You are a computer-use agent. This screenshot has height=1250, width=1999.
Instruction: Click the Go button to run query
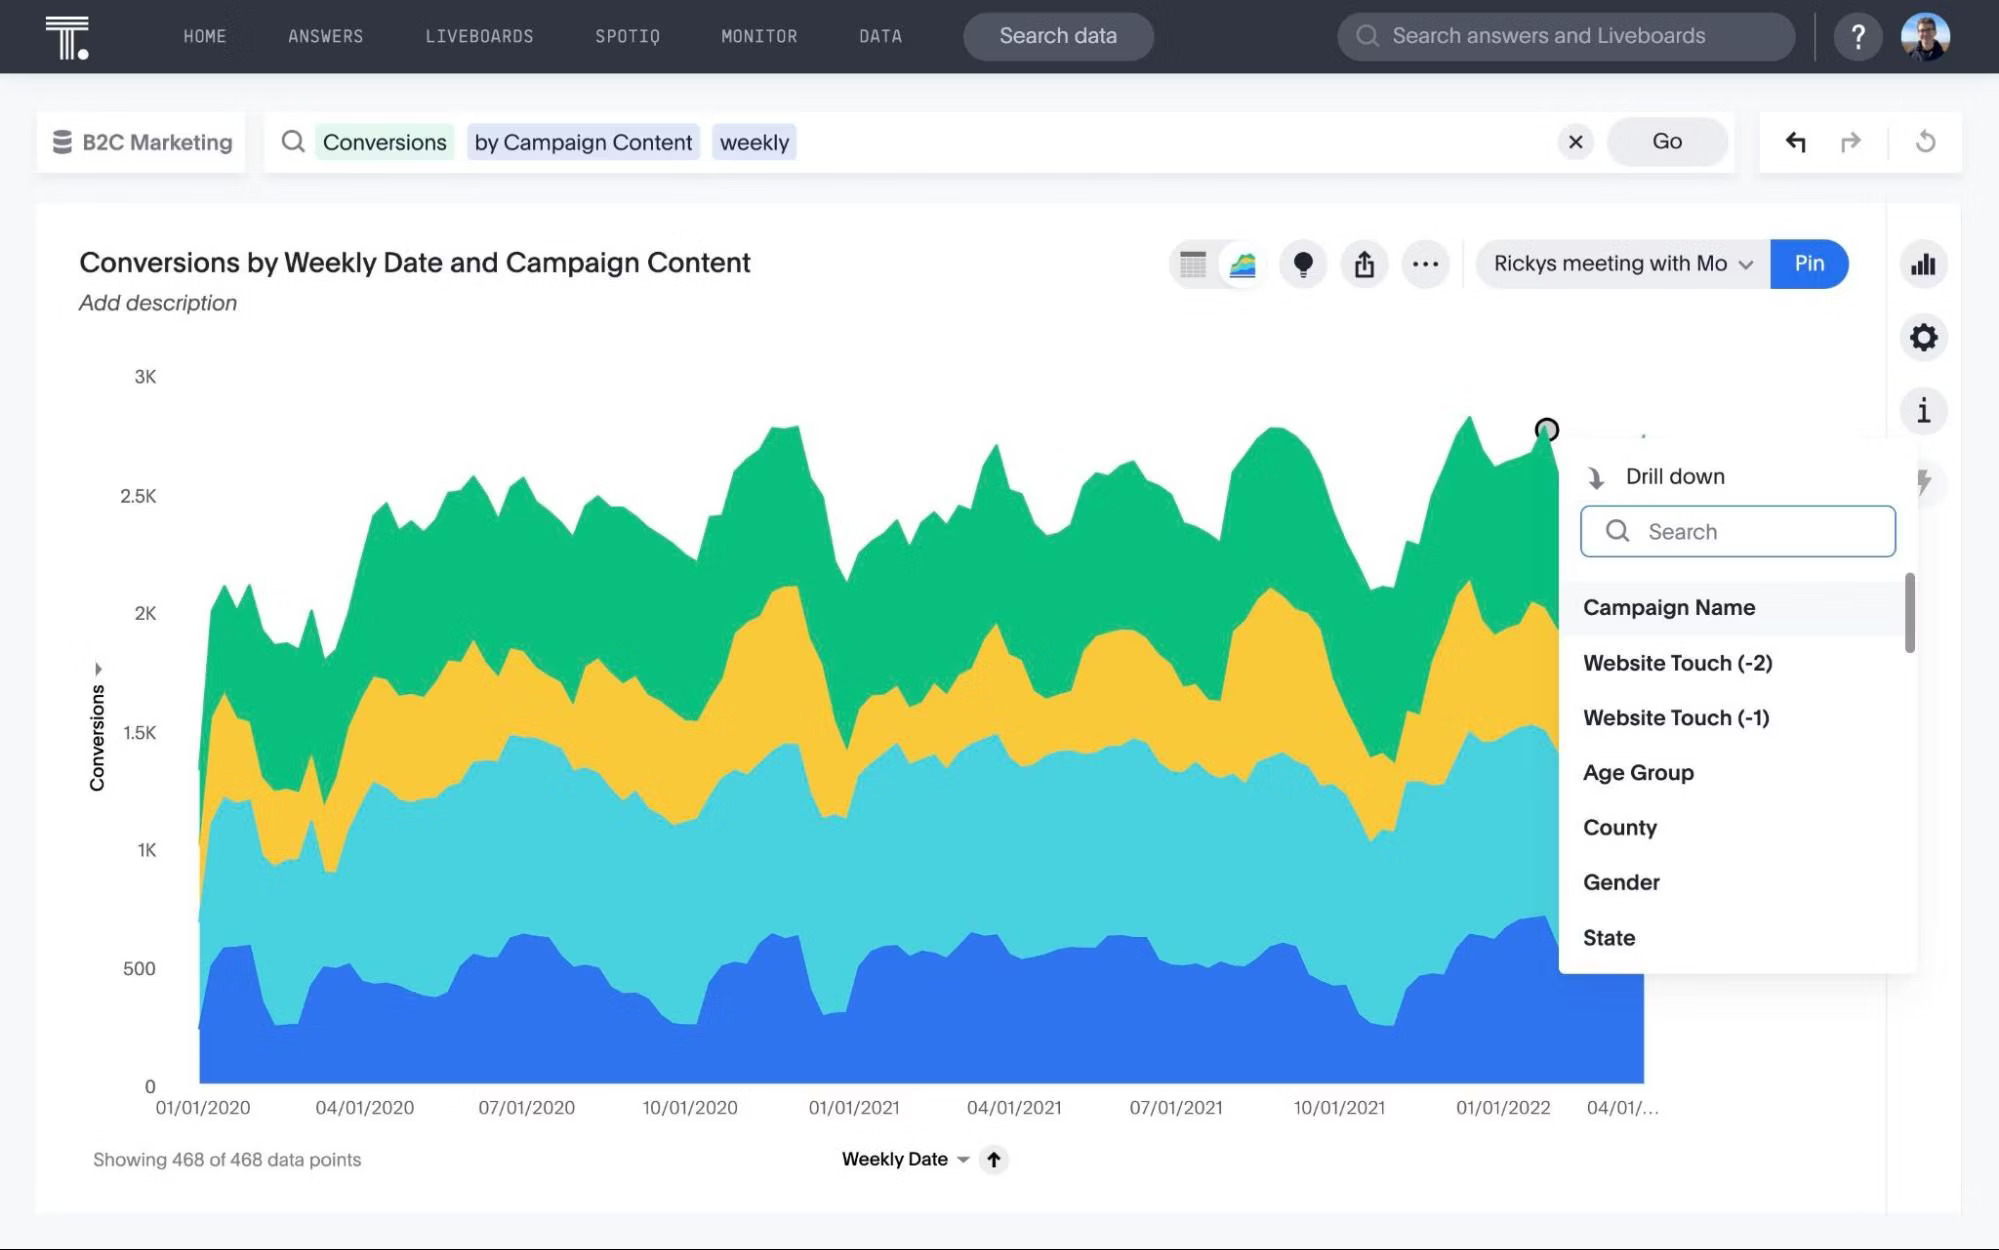(x=1665, y=141)
